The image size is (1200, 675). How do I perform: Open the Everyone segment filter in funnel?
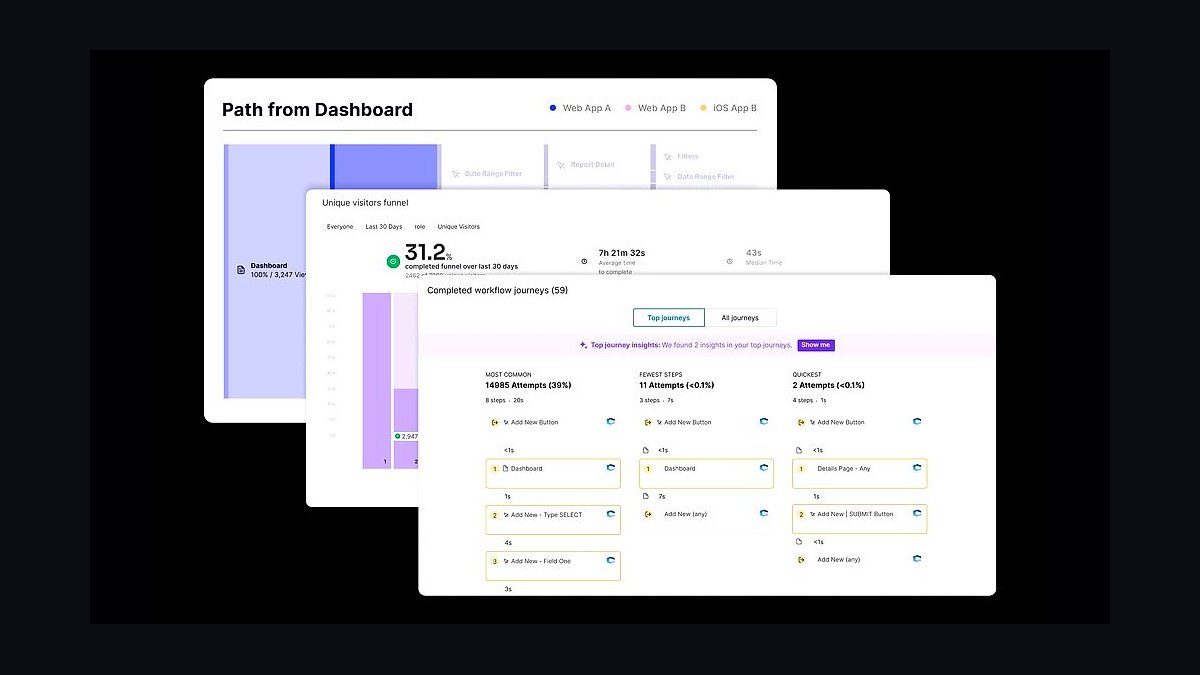point(340,227)
